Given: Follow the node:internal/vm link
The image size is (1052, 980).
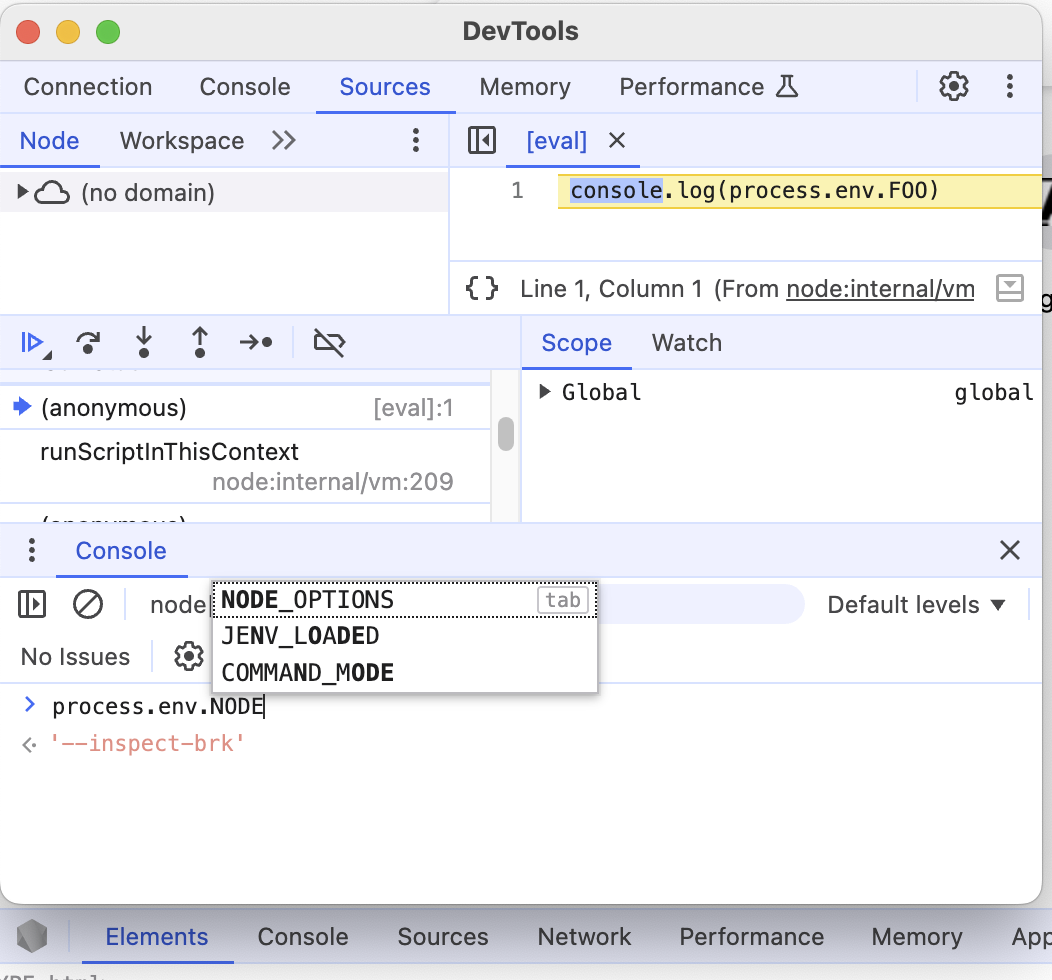Looking at the screenshot, I should [x=880, y=289].
